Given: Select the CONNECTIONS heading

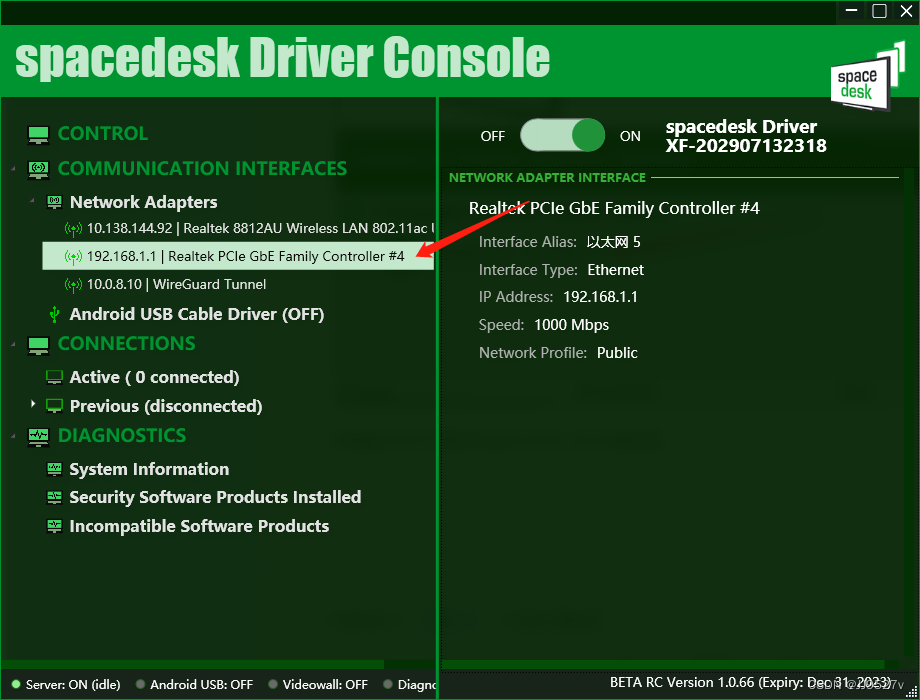Looking at the screenshot, I should pos(127,344).
